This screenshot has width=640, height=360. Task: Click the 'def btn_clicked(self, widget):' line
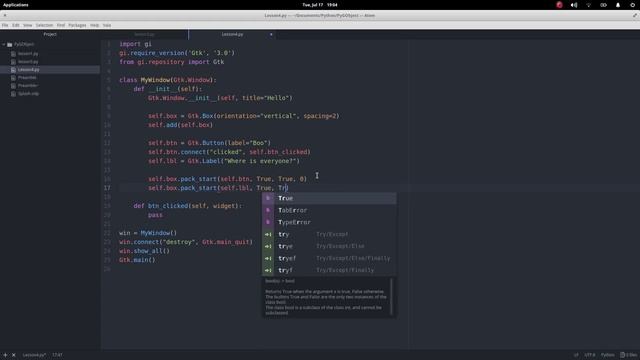[188, 206]
